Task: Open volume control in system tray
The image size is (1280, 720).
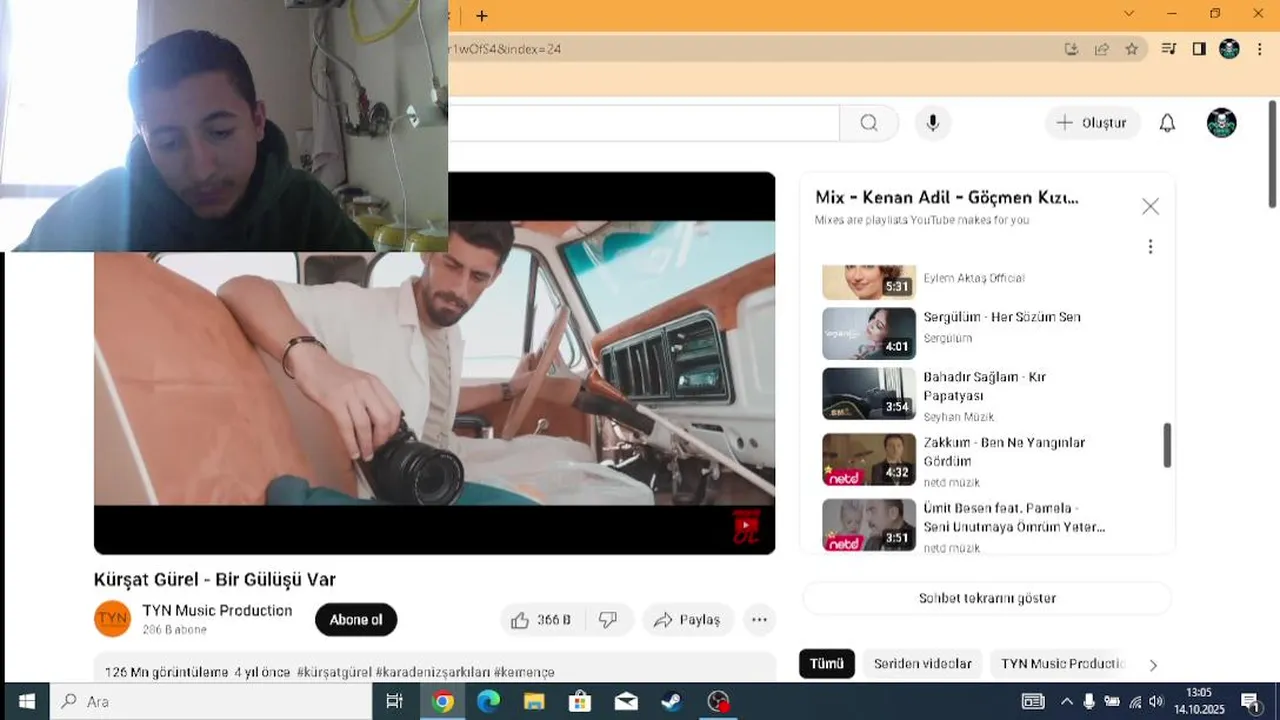Action: 1156,702
